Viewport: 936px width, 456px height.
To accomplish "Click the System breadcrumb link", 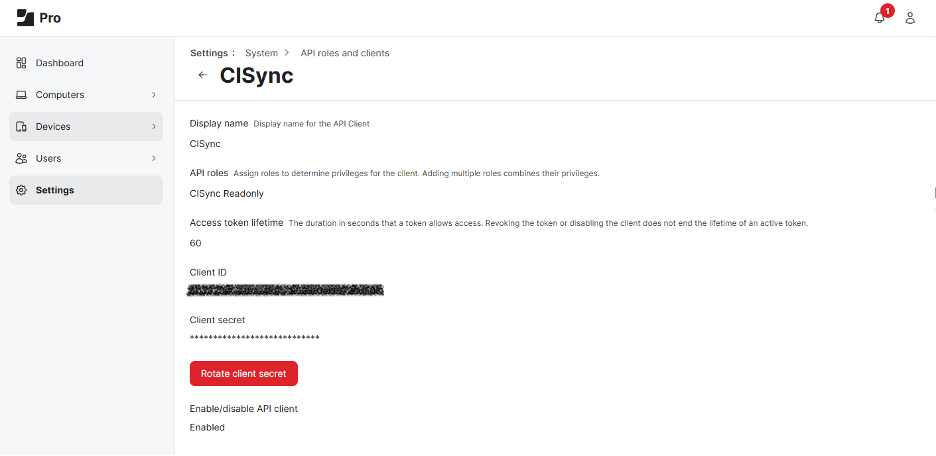I will pyautogui.click(x=261, y=53).
